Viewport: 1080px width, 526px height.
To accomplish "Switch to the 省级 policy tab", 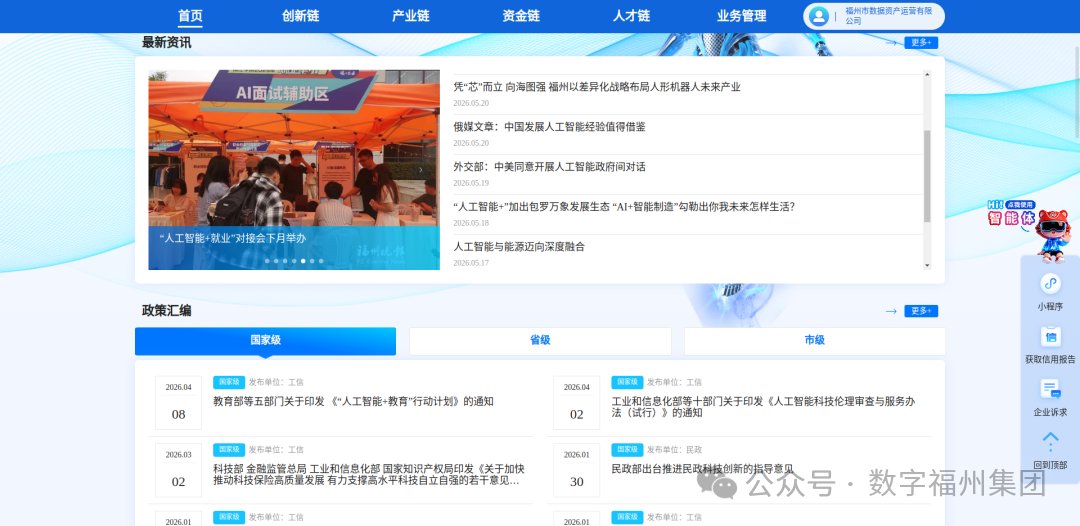I will pyautogui.click(x=540, y=341).
